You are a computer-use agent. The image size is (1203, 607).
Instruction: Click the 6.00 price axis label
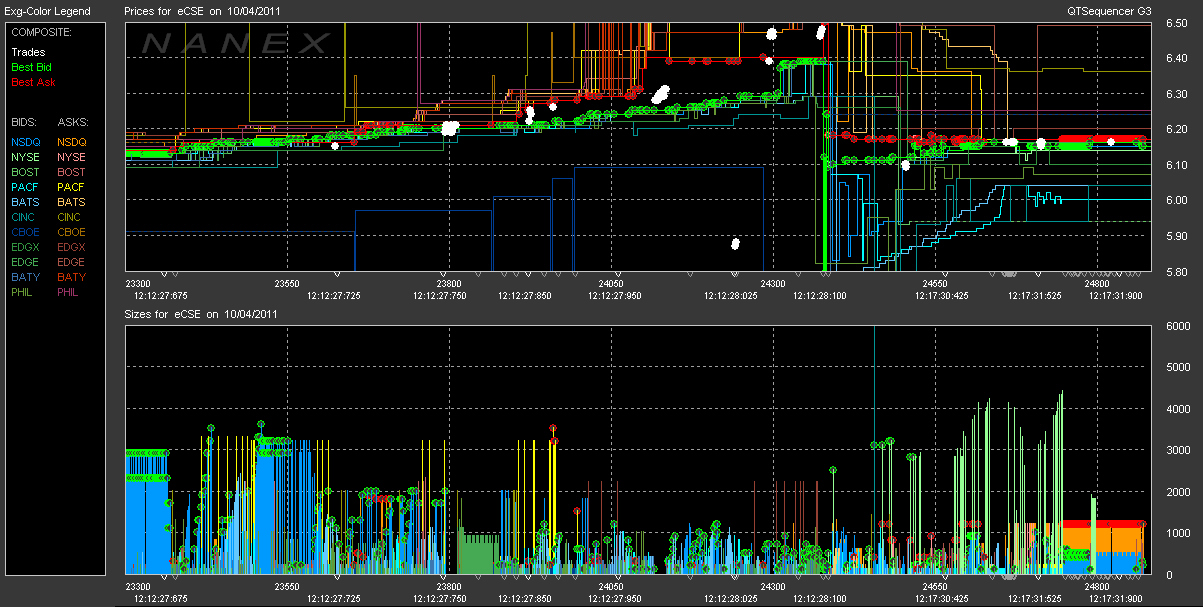click(x=1176, y=200)
